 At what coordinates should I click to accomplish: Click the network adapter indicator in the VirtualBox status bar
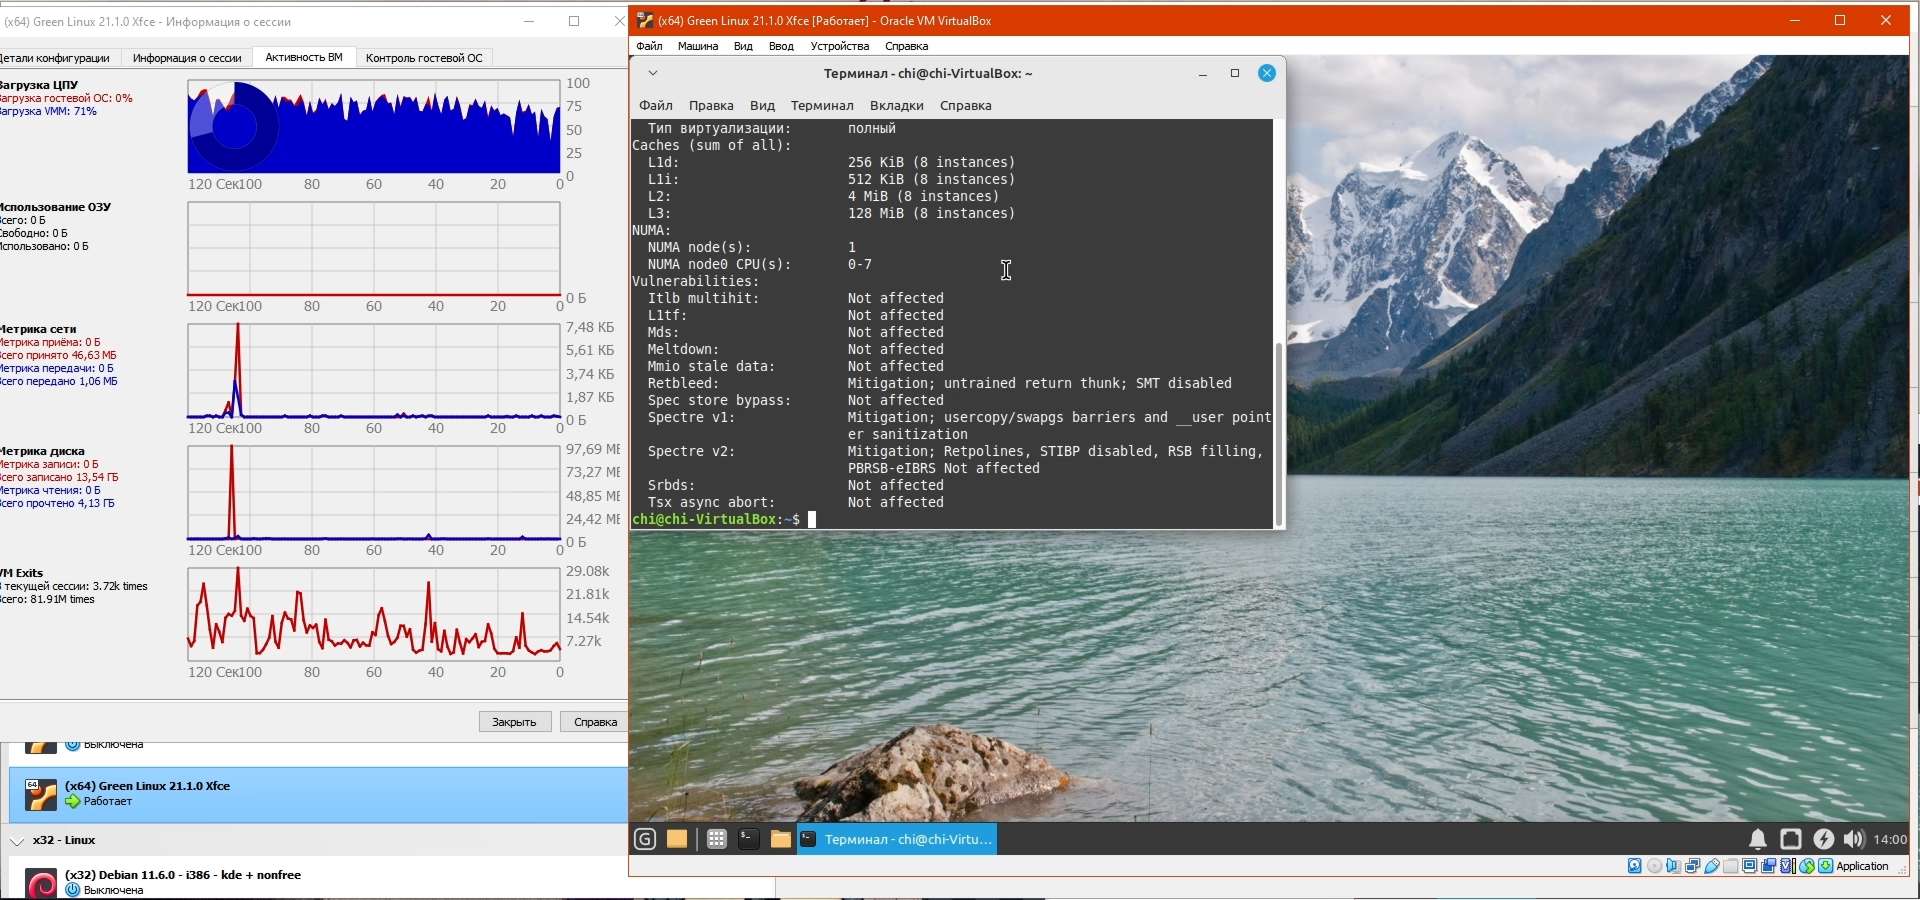click(1692, 866)
